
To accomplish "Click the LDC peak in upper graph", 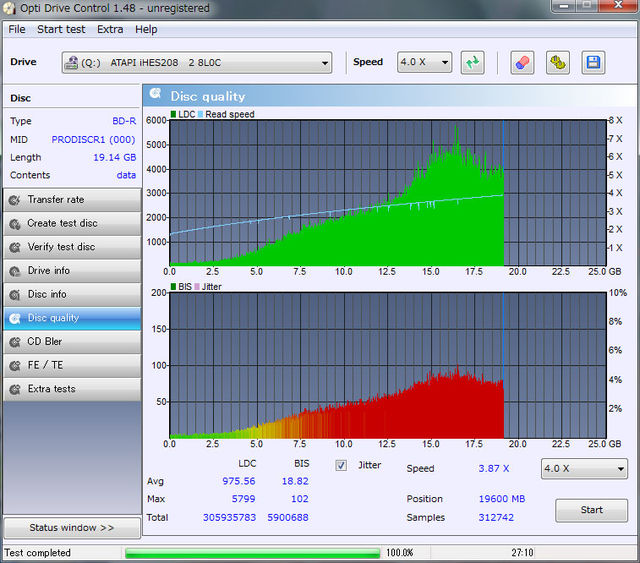I will tap(456, 133).
